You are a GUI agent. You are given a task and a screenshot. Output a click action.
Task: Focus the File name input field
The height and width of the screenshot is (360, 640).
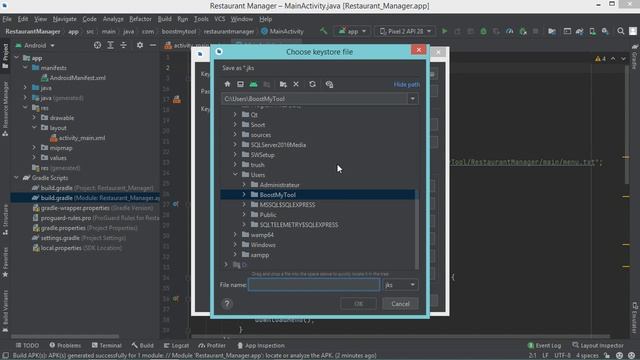click(x=314, y=284)
